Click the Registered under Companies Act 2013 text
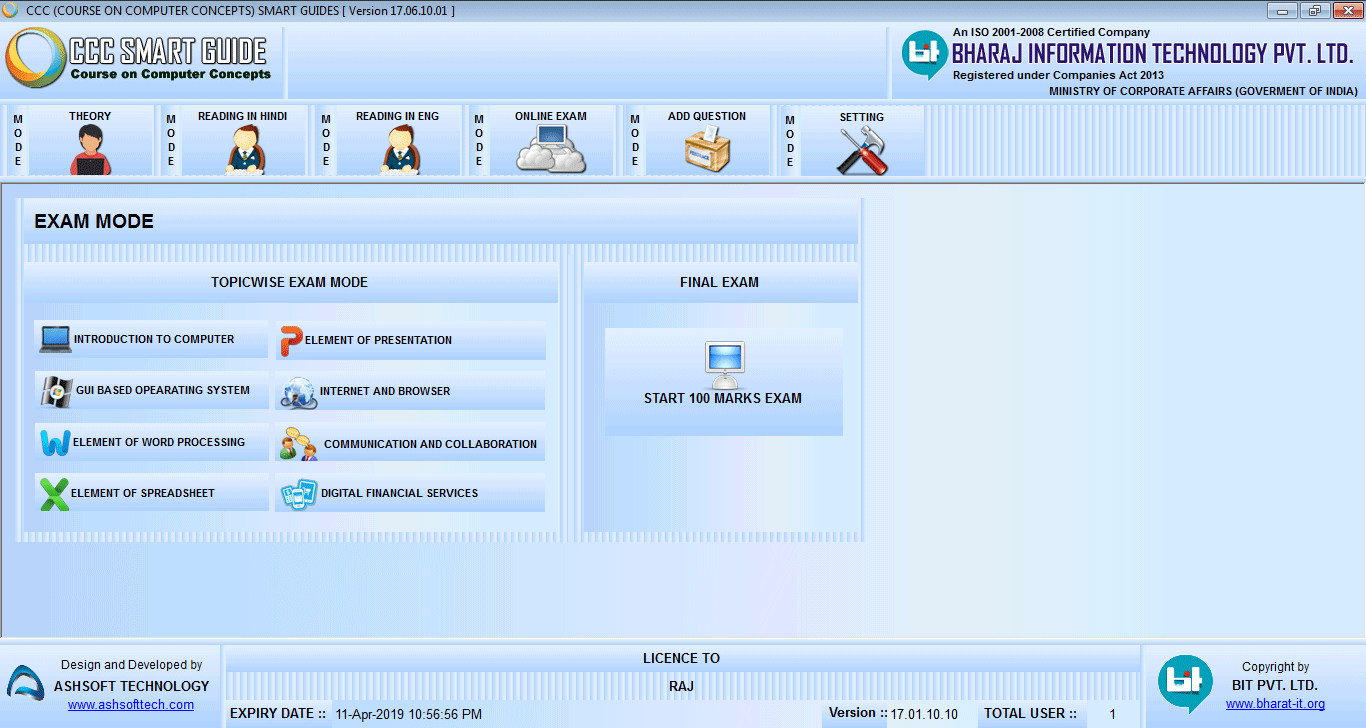The height and width of the screenshot is (728, 1366). pos(1058,75)
